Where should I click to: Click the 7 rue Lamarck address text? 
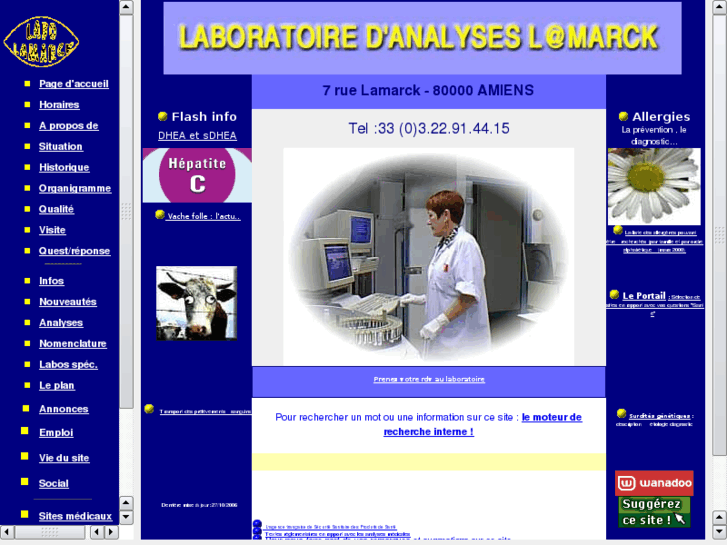tap(428, 90)
